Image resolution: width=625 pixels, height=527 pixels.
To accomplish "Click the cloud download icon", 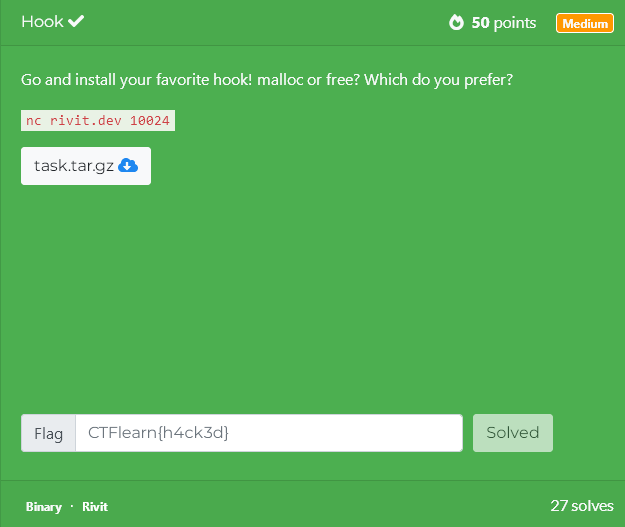I will point(128,165).
